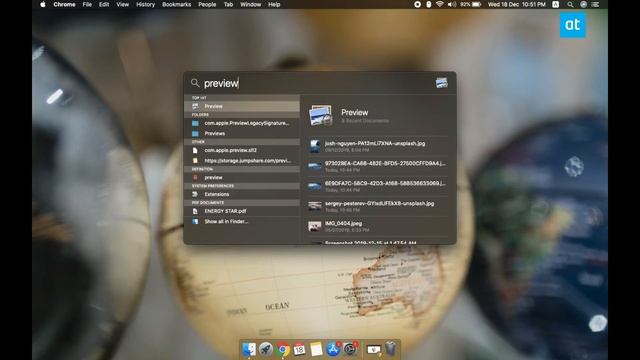Open the Window menu
Screen dimensions: 640x360
[x=251, y=4]
